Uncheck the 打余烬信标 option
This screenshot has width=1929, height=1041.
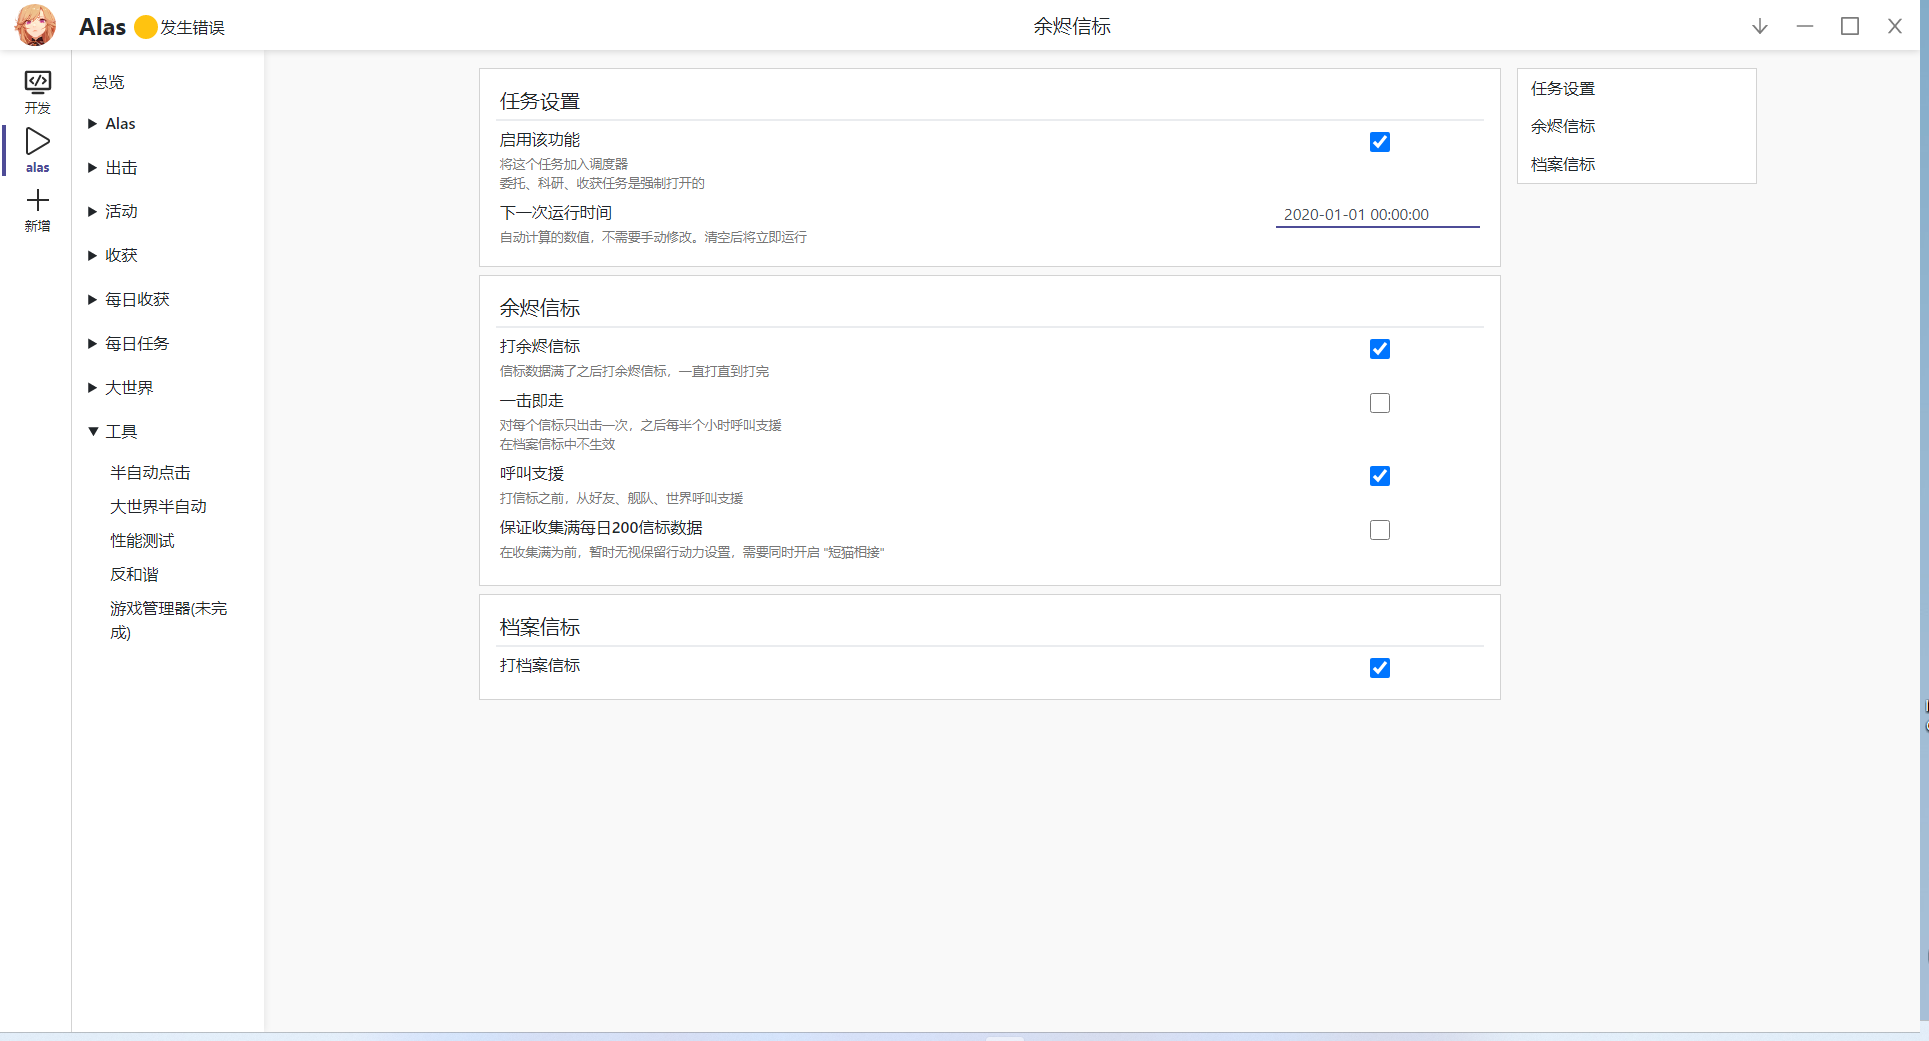coord(1379,349)
